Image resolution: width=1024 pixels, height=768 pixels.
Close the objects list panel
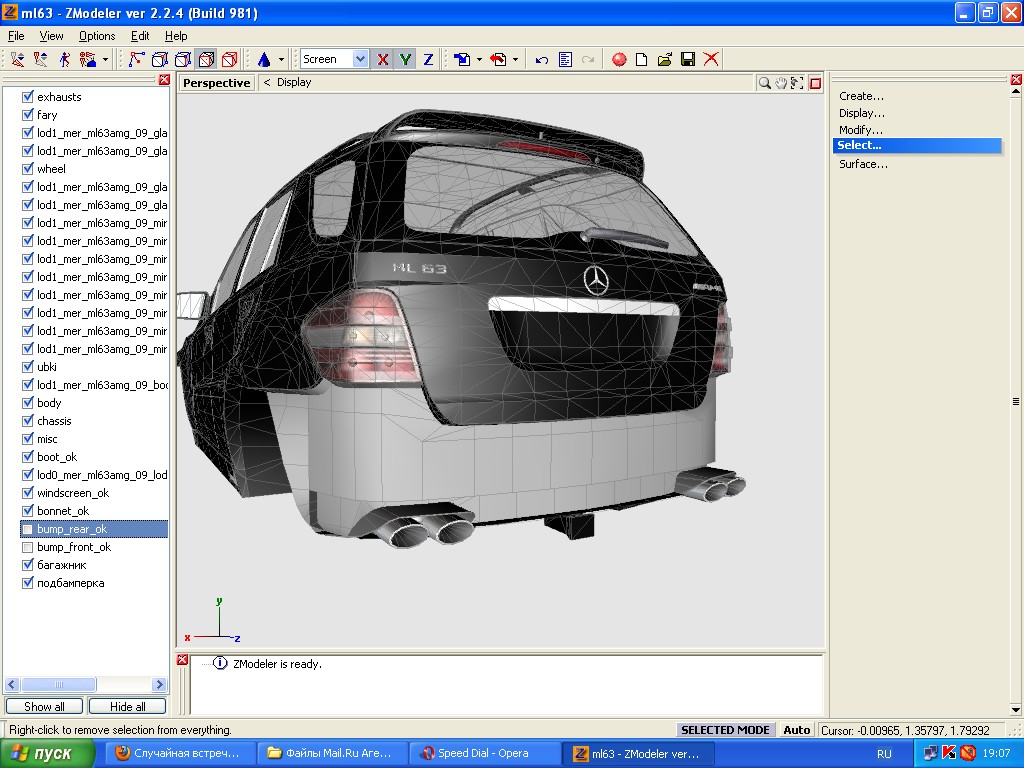164,80
